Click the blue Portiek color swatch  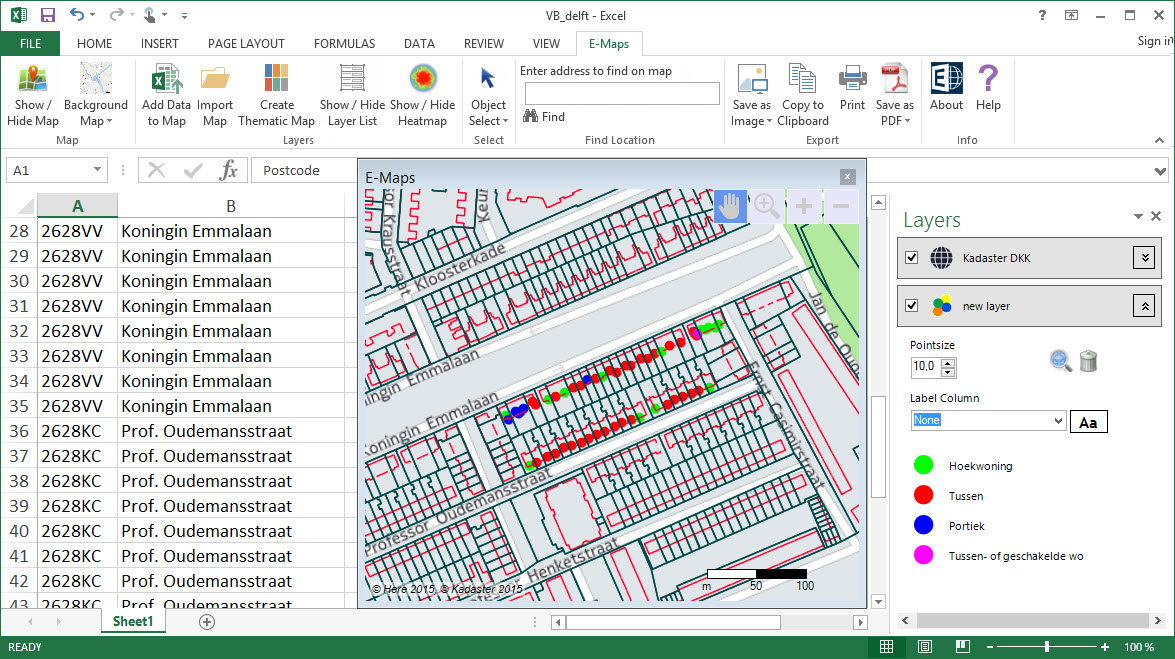point(924,526)
